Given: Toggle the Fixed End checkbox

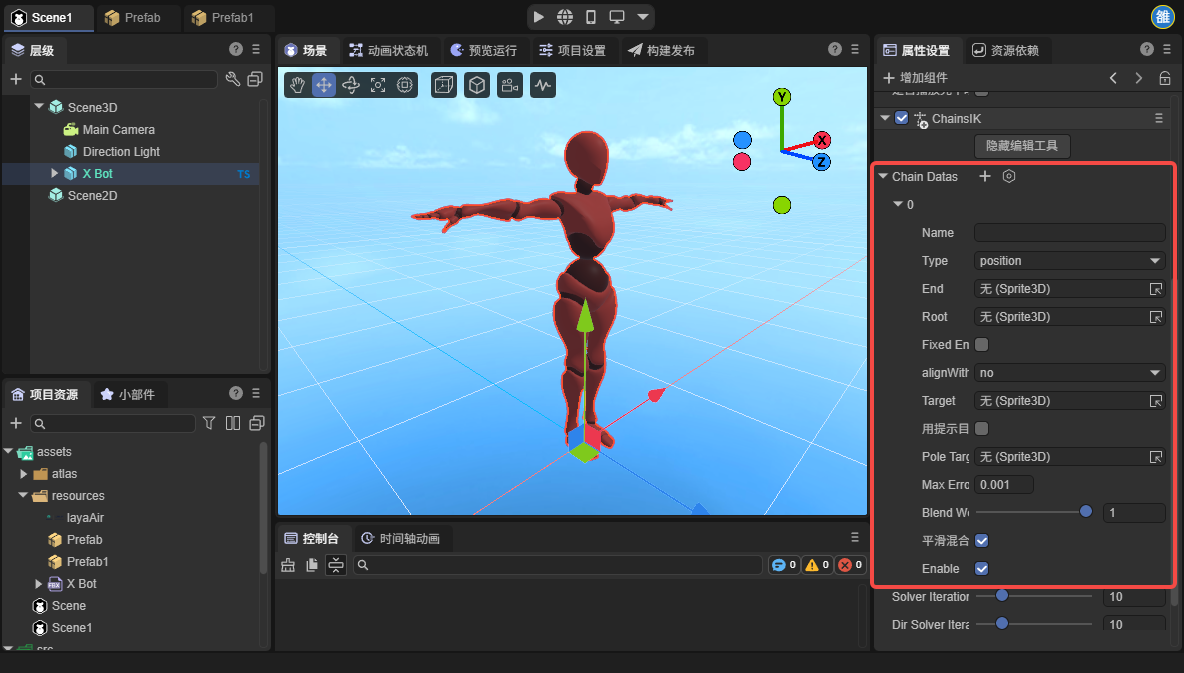Looking at the screenshot, I should click(x=982, y=344).
